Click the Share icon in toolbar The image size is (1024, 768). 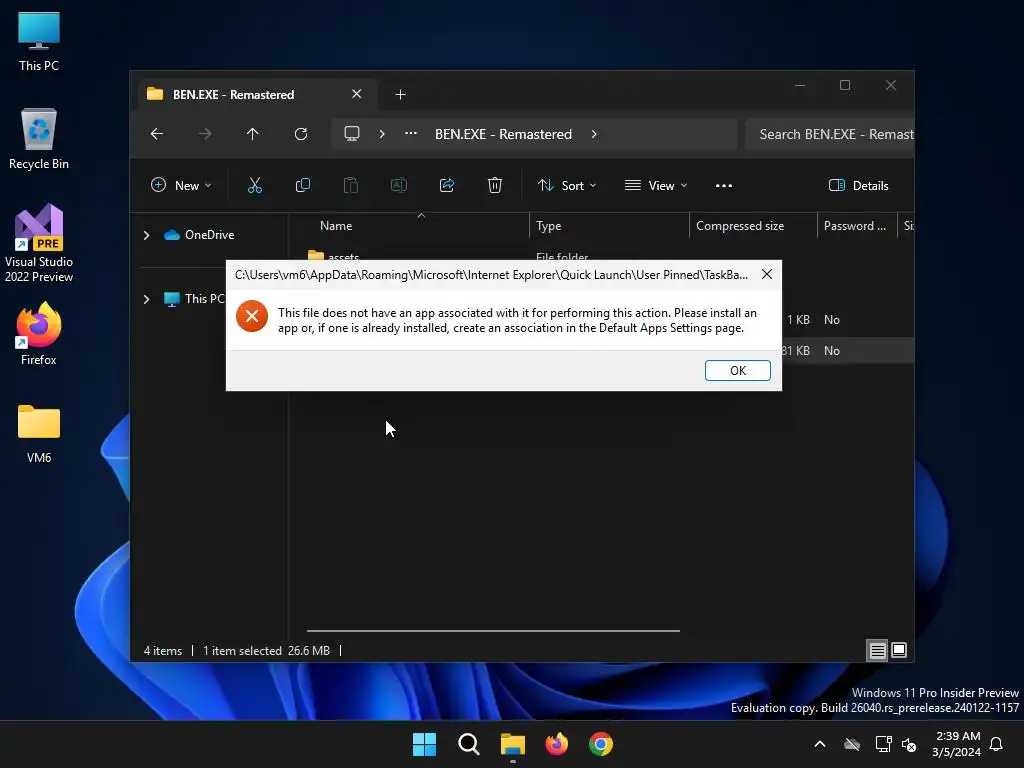click(447, 185)
